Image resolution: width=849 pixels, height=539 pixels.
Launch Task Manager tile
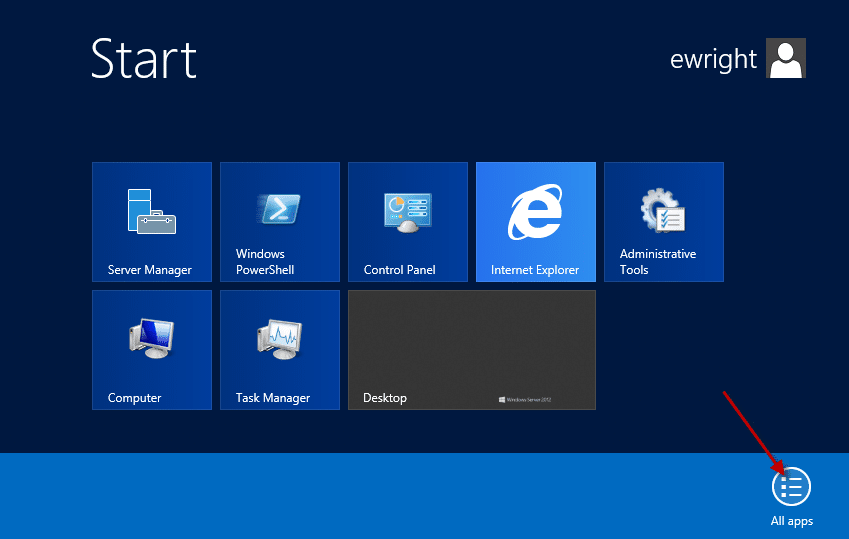(280, 350)
